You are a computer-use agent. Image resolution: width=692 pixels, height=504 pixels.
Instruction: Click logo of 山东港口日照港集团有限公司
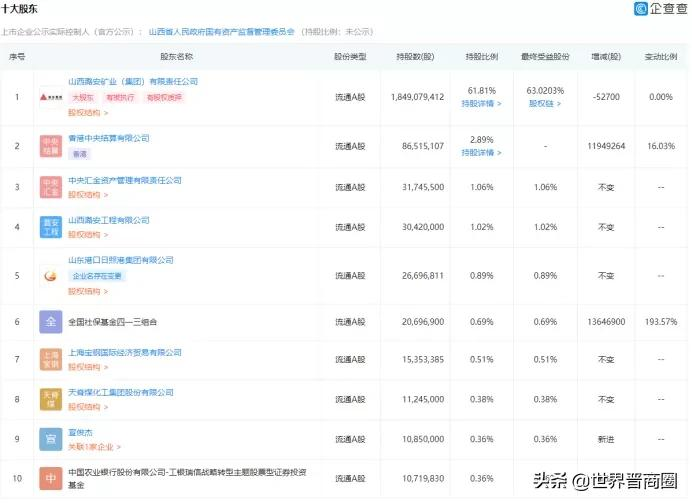click(x=51, y=276)
